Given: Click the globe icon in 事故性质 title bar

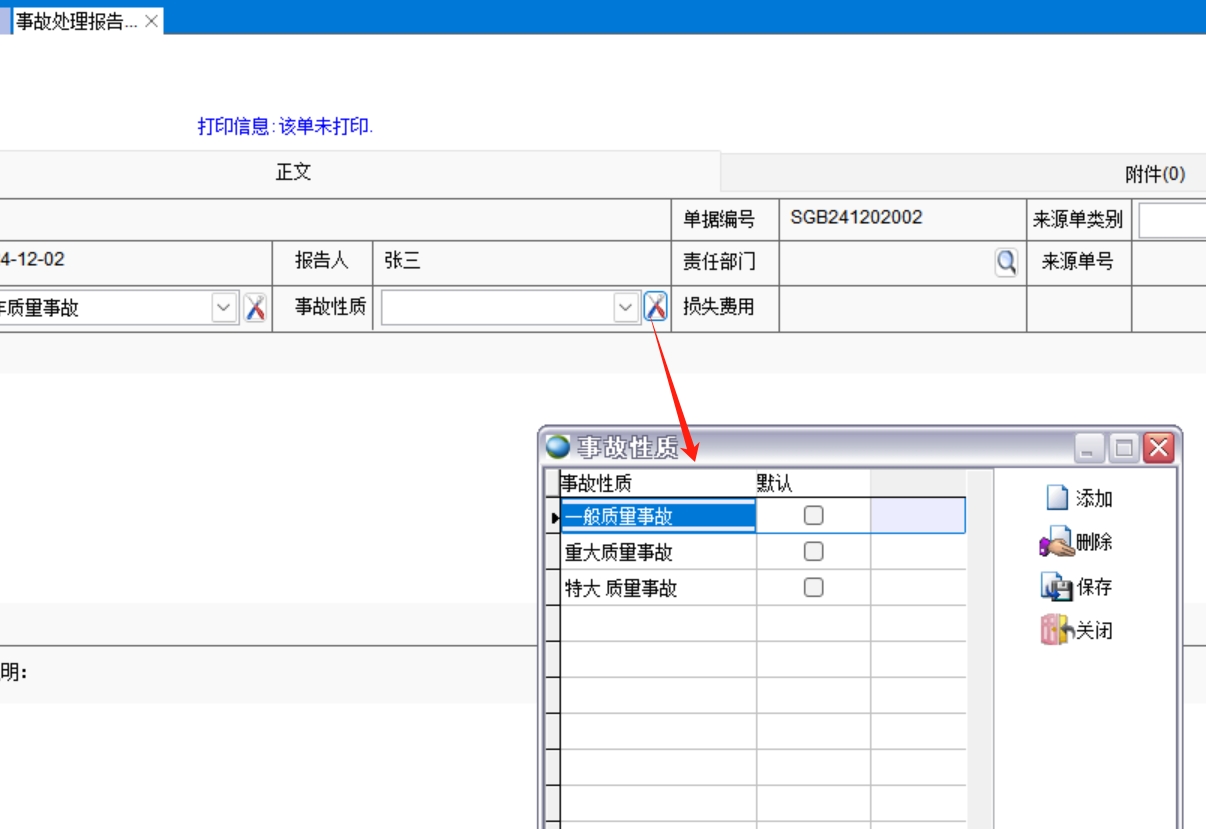Looking at the screenshot, I should [x=558, y=447].
